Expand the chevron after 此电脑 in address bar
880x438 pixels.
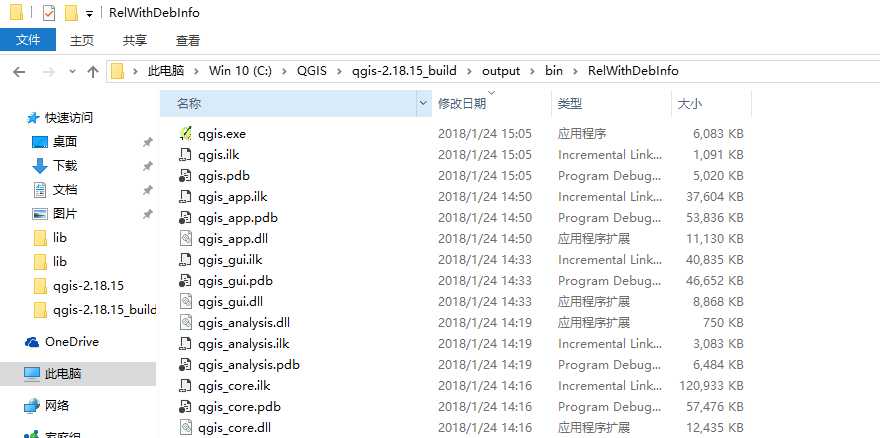pos(196,71)
